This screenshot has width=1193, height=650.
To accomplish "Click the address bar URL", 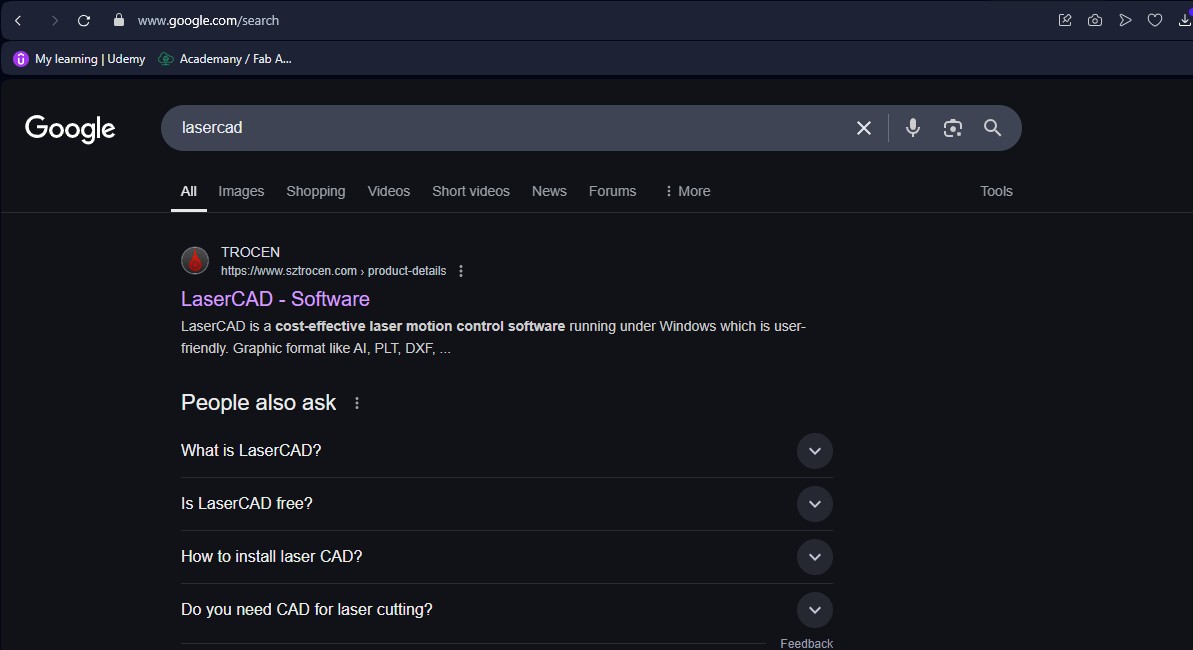I will pos(208,21).
